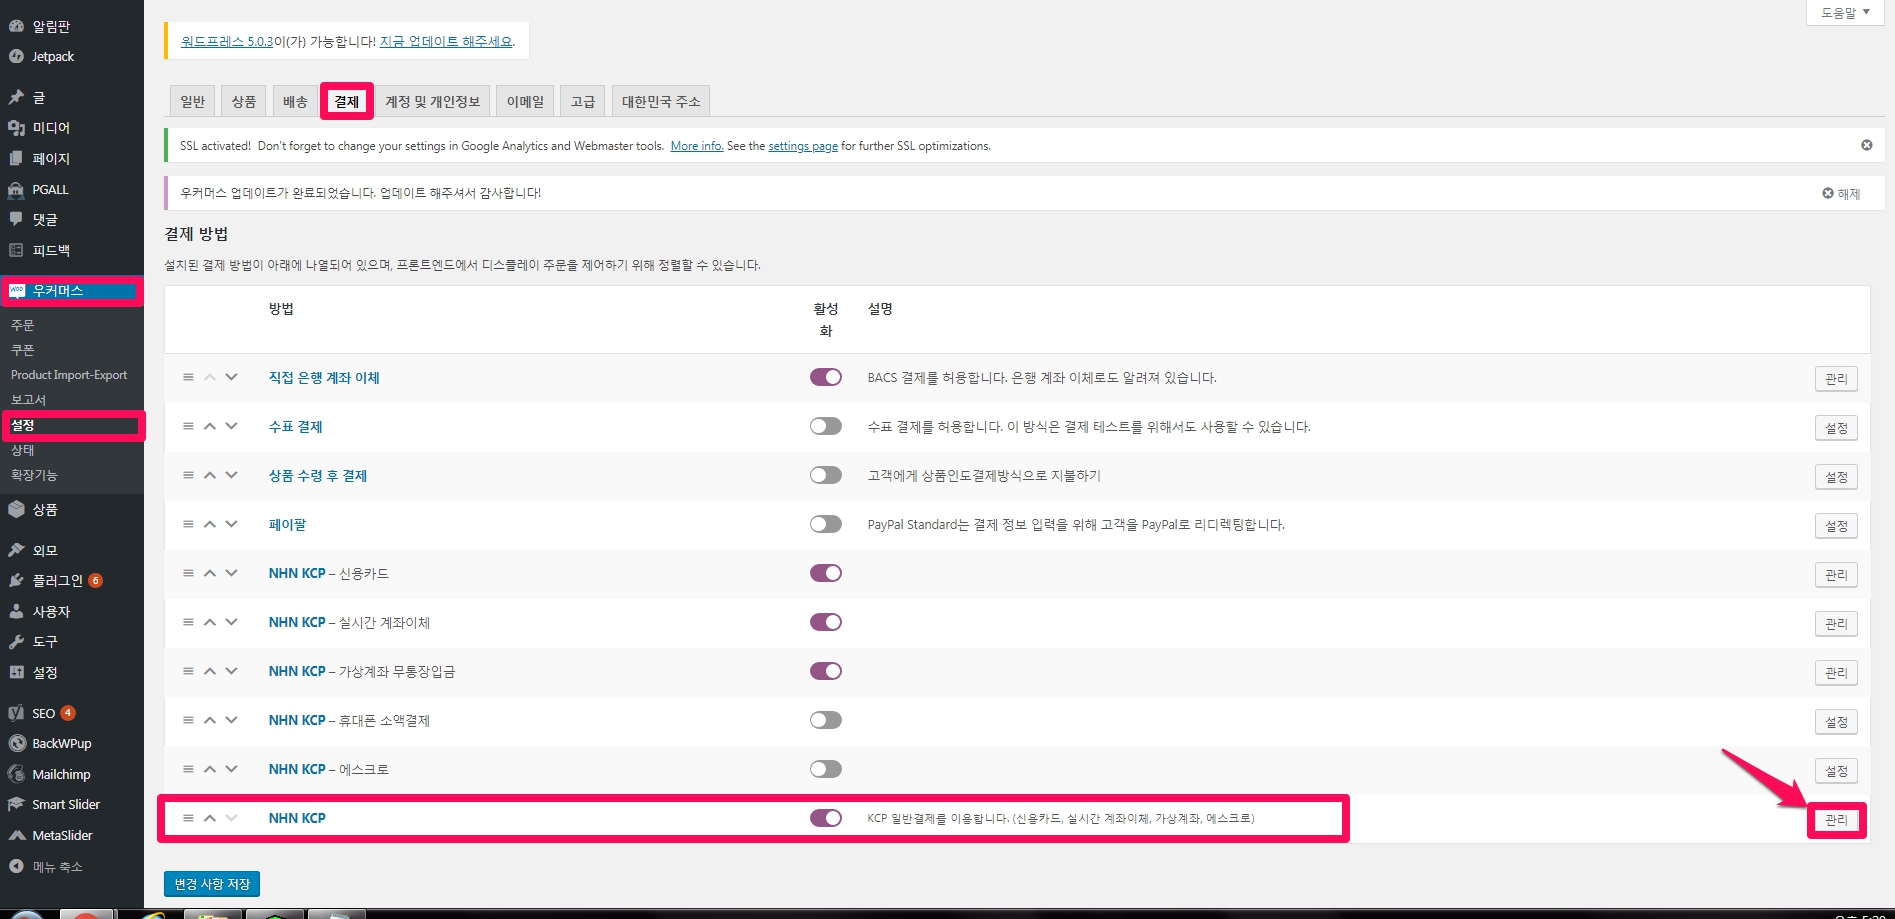
Task: Open the 대한민국 주소 tab
Action: point(660,102)
